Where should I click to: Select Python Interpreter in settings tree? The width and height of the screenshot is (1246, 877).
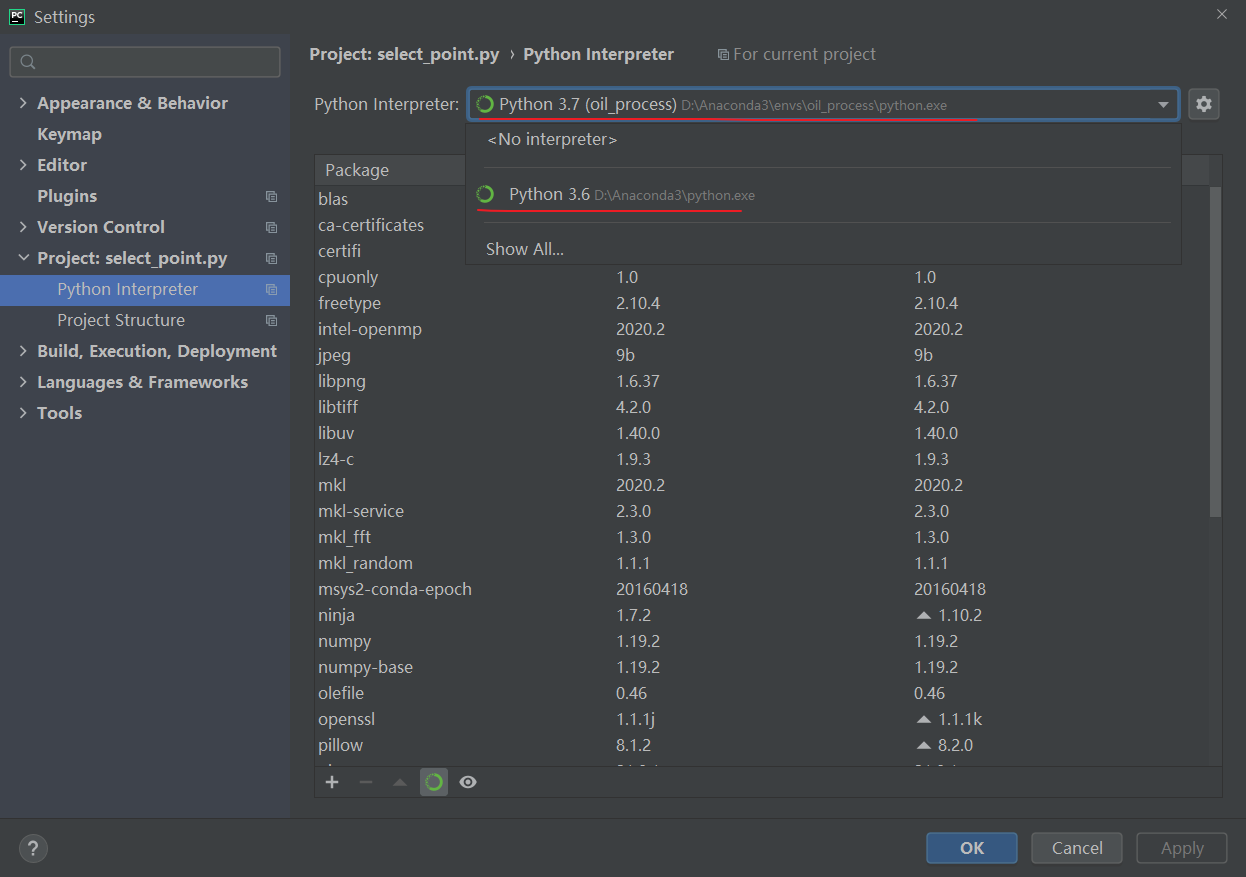point(145,289)
